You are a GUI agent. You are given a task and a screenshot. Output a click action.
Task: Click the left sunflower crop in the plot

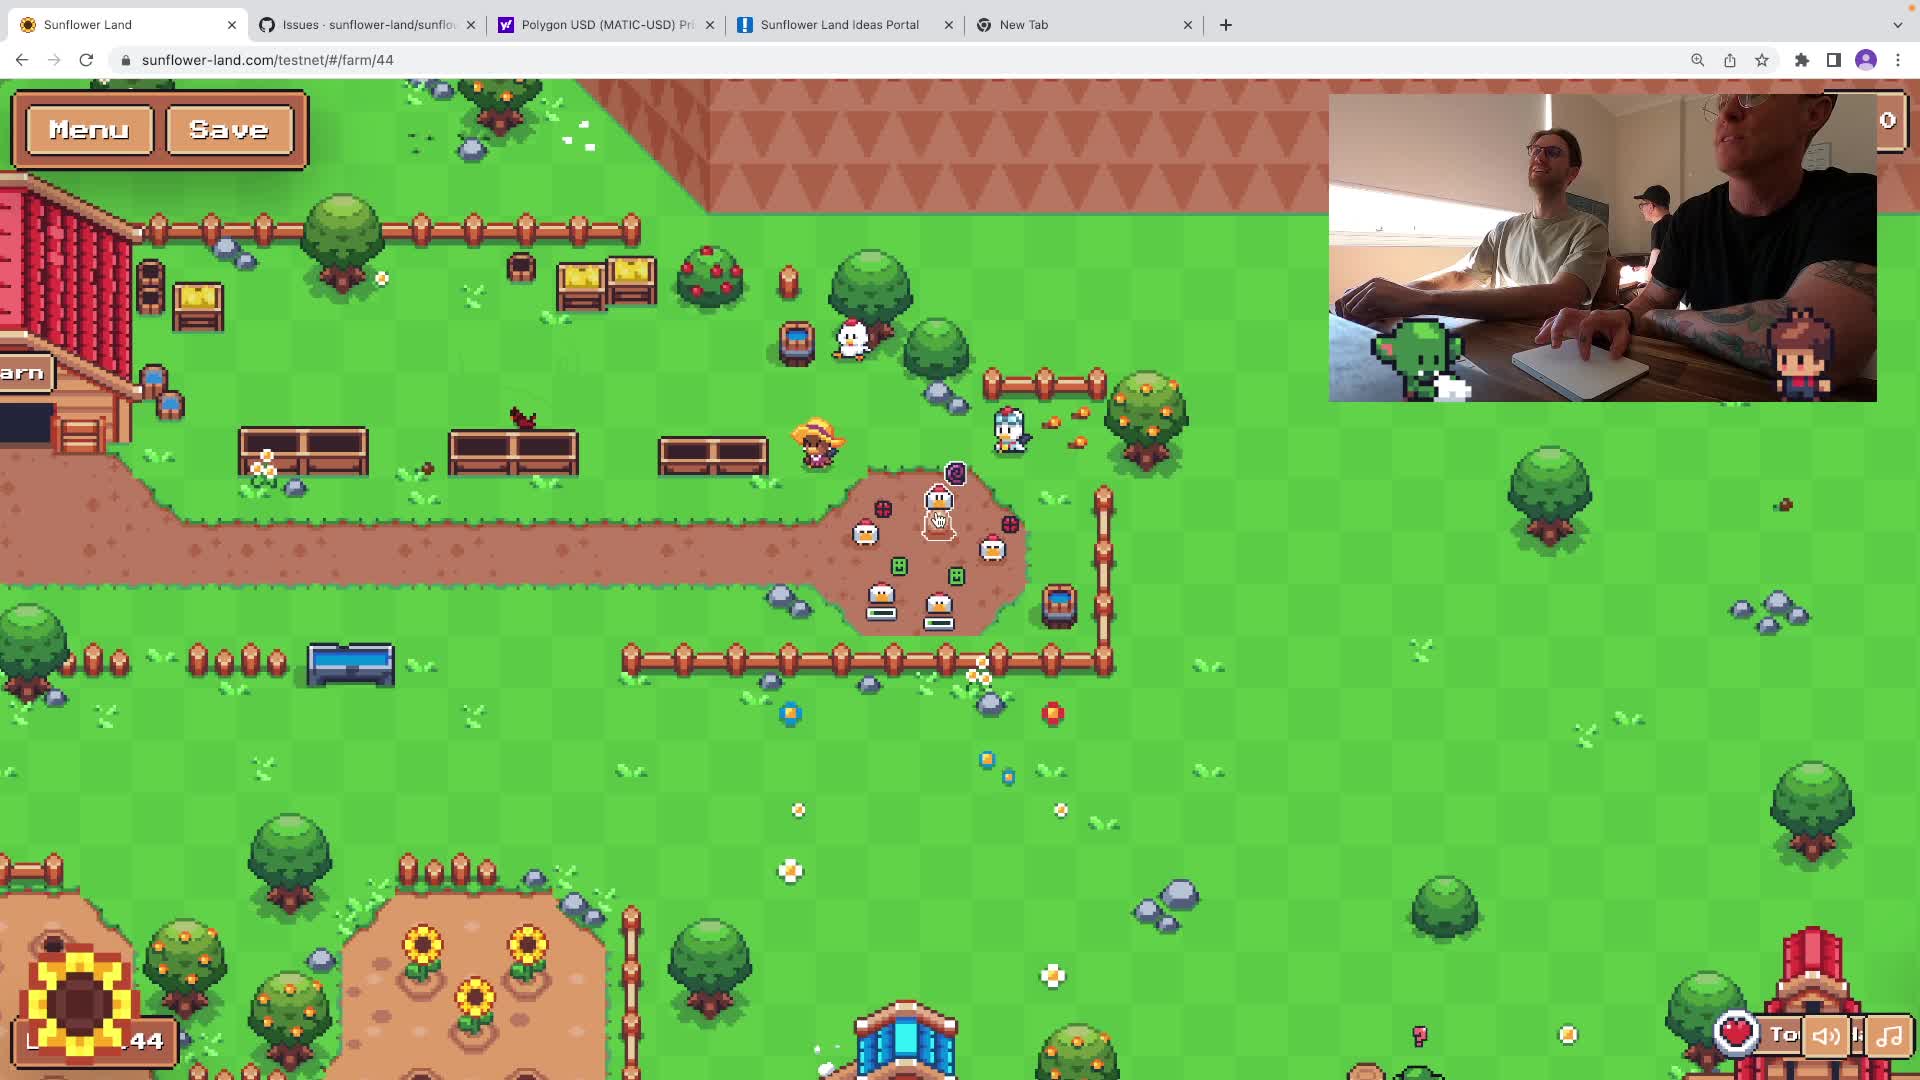click(422, 950)
